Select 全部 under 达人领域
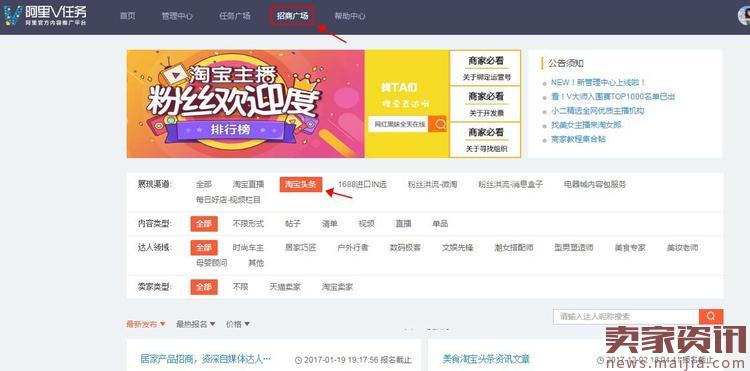The image size is (750, 371). click(x=204, y=248)
